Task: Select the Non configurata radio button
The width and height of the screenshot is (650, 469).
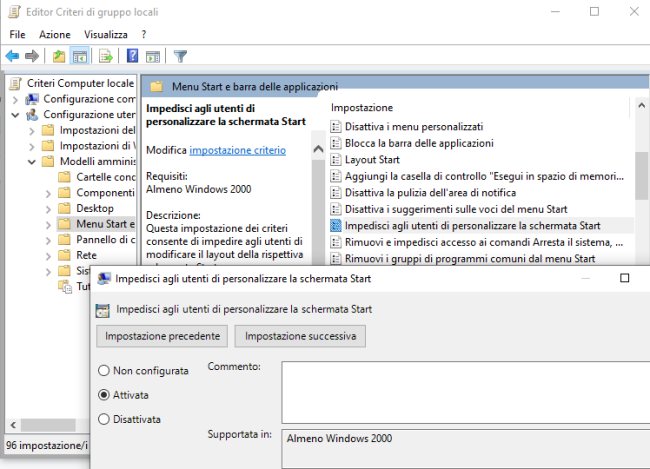Action: 104,370
